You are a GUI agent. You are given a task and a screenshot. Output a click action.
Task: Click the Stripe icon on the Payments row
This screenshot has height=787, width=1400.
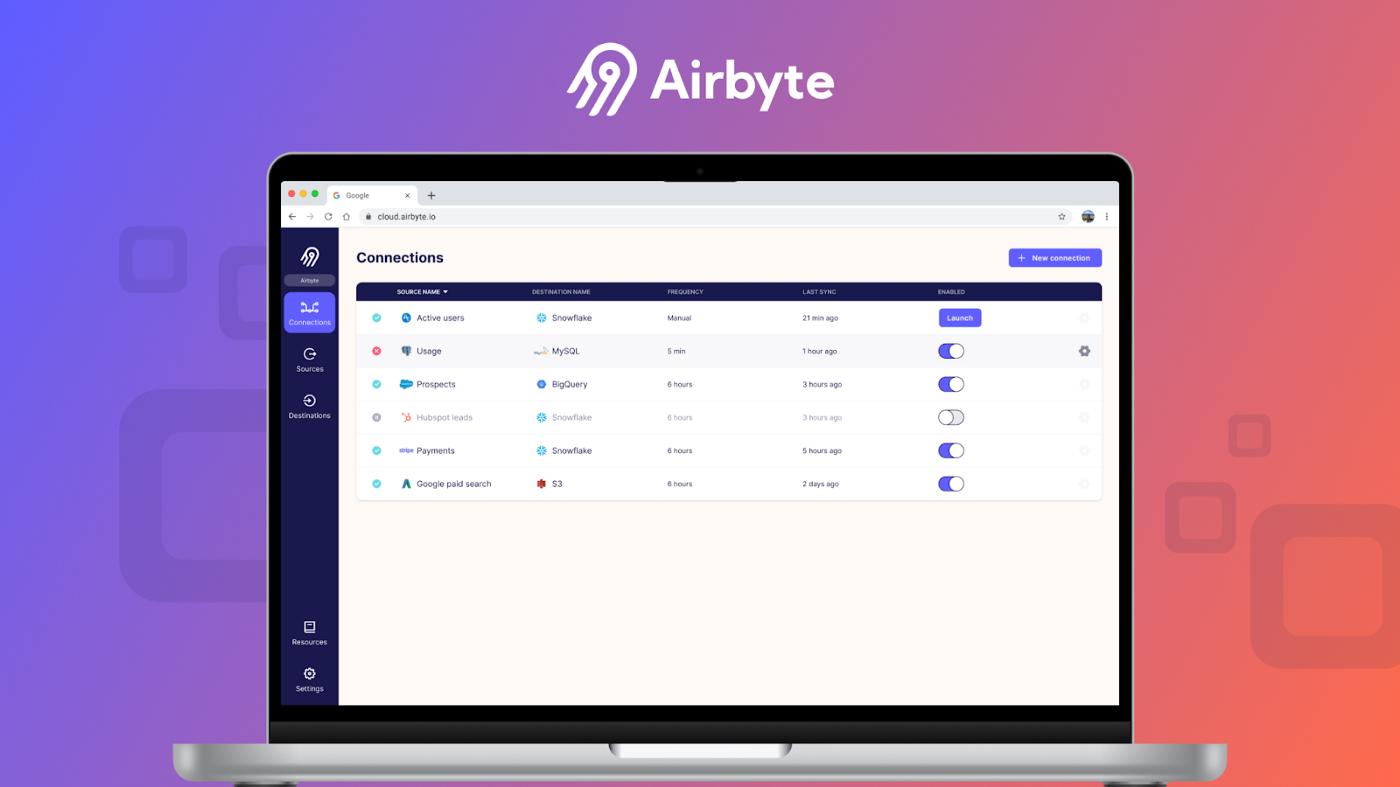tap(404, 450)
